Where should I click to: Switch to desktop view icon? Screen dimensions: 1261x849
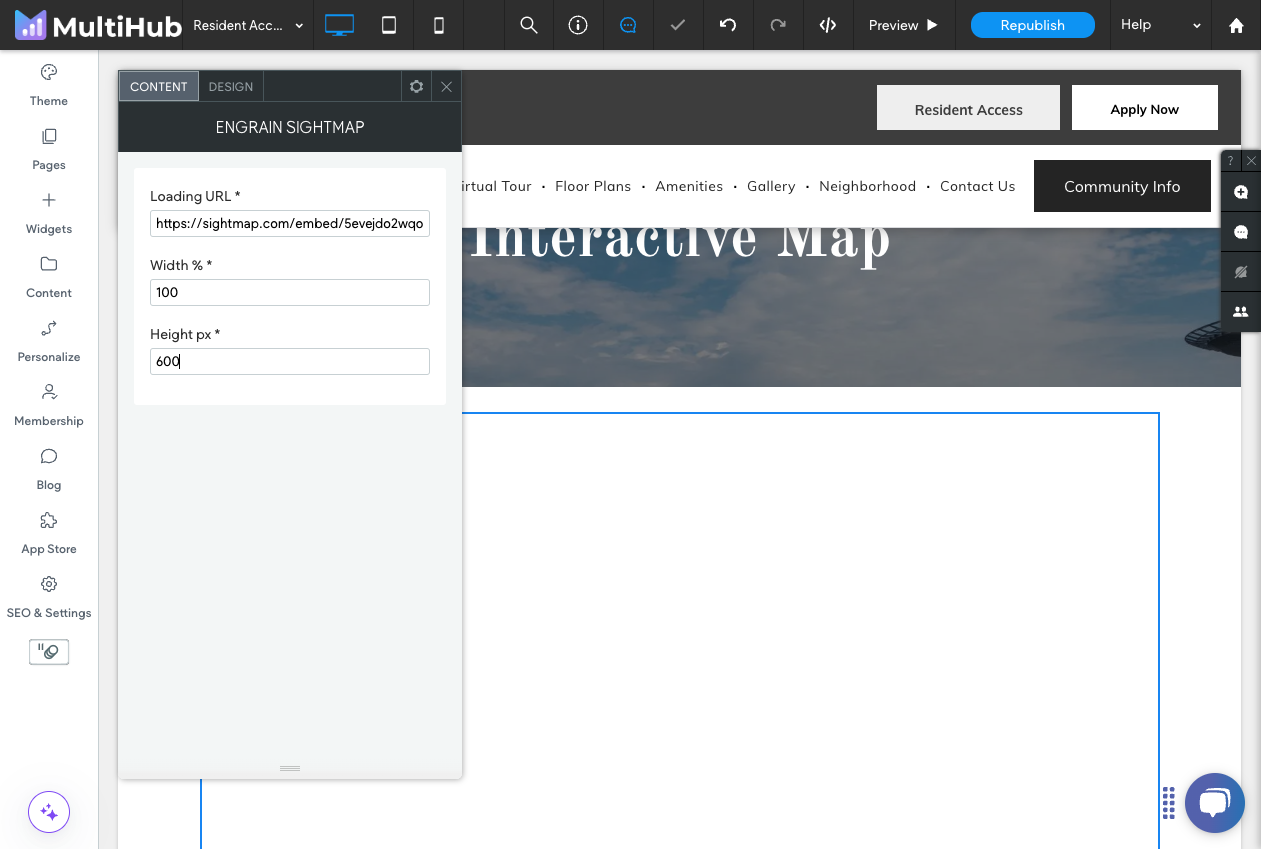click(339, 25)
